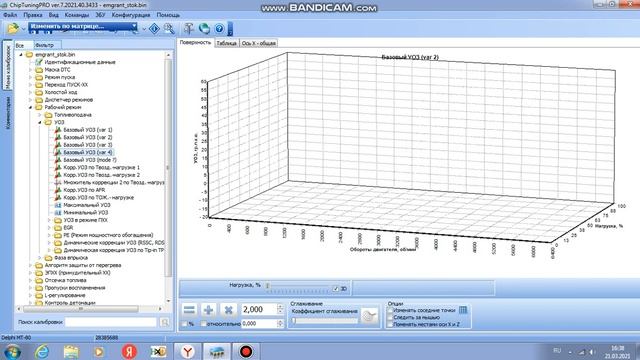Click the Нагрузка, % slider
The width and height of the screenshot is (640, 360).
point(298,288)
